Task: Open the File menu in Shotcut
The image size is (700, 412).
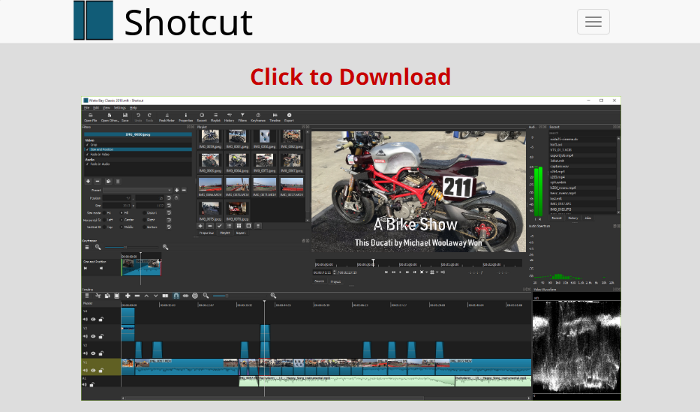Action: pyautogui.click(x=85, y=107)
